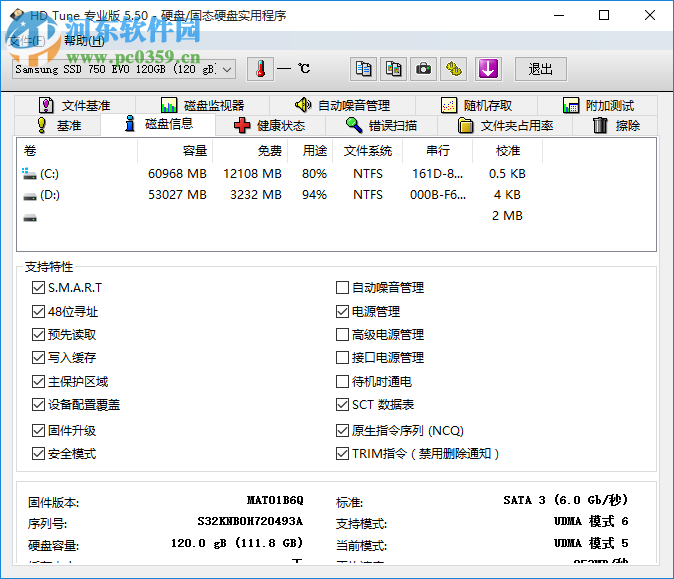The height and width of the screenshot is (579, 674).
Task: Open the 文件(F) menu
Action: pos(27,41)
